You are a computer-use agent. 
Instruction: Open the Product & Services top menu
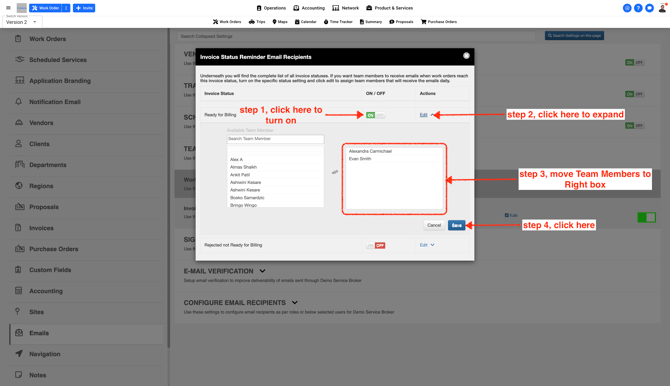pos(389,8)
